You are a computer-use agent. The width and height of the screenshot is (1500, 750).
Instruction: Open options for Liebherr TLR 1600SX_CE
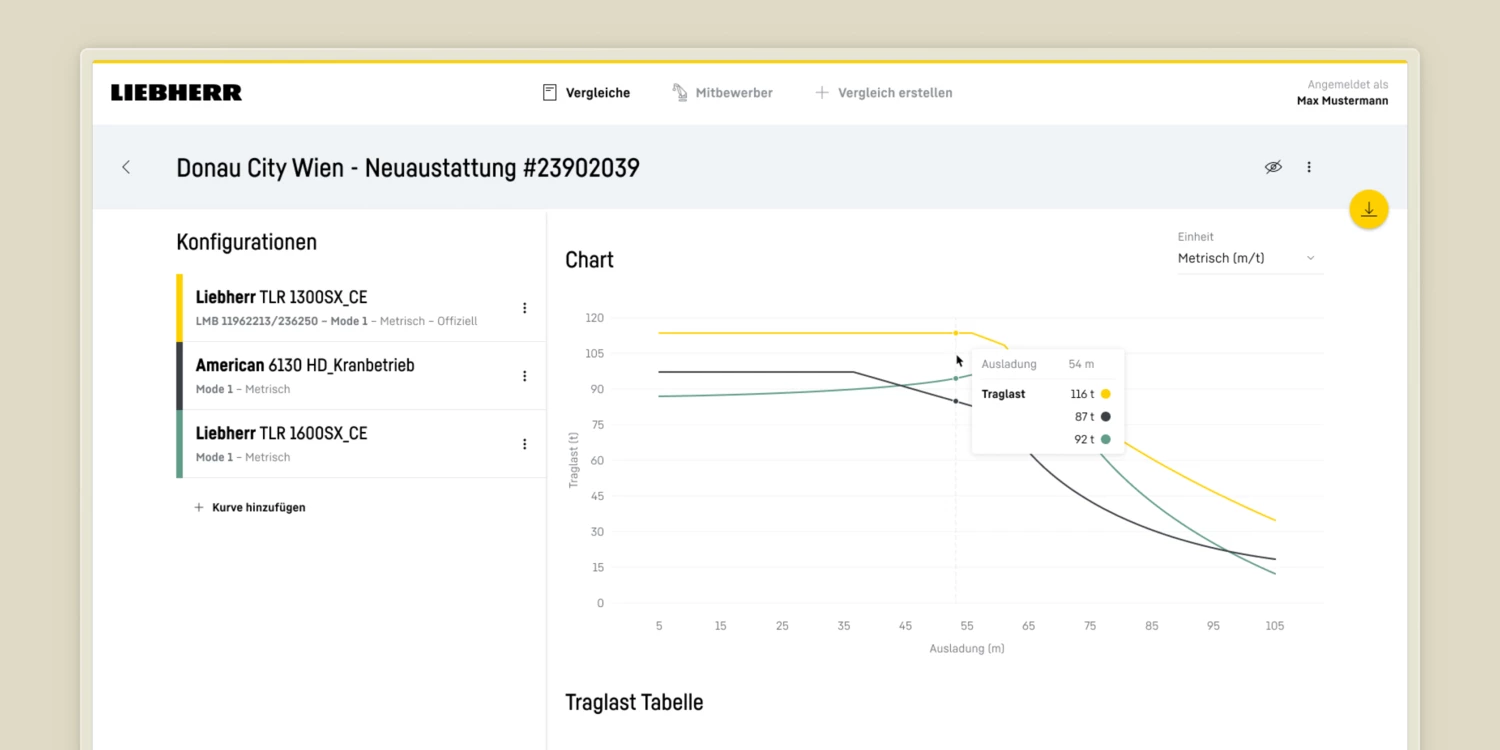click(x=524, y=444)
